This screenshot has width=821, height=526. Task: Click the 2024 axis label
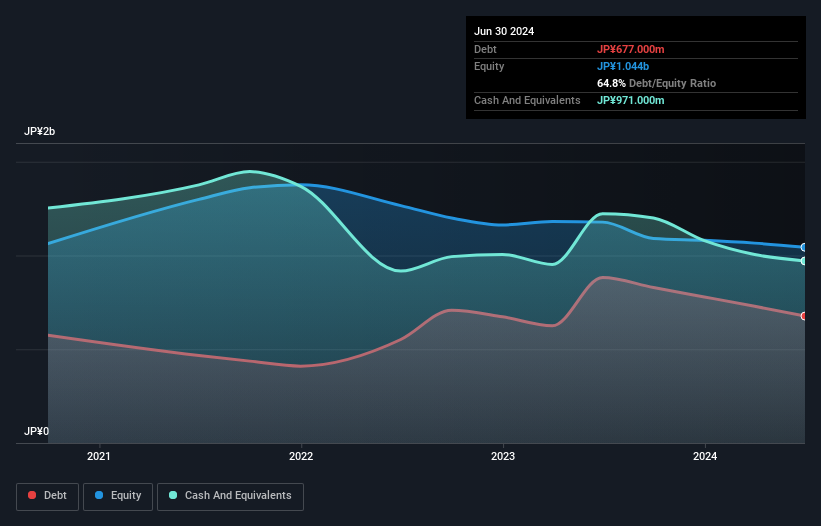(705, 456)
